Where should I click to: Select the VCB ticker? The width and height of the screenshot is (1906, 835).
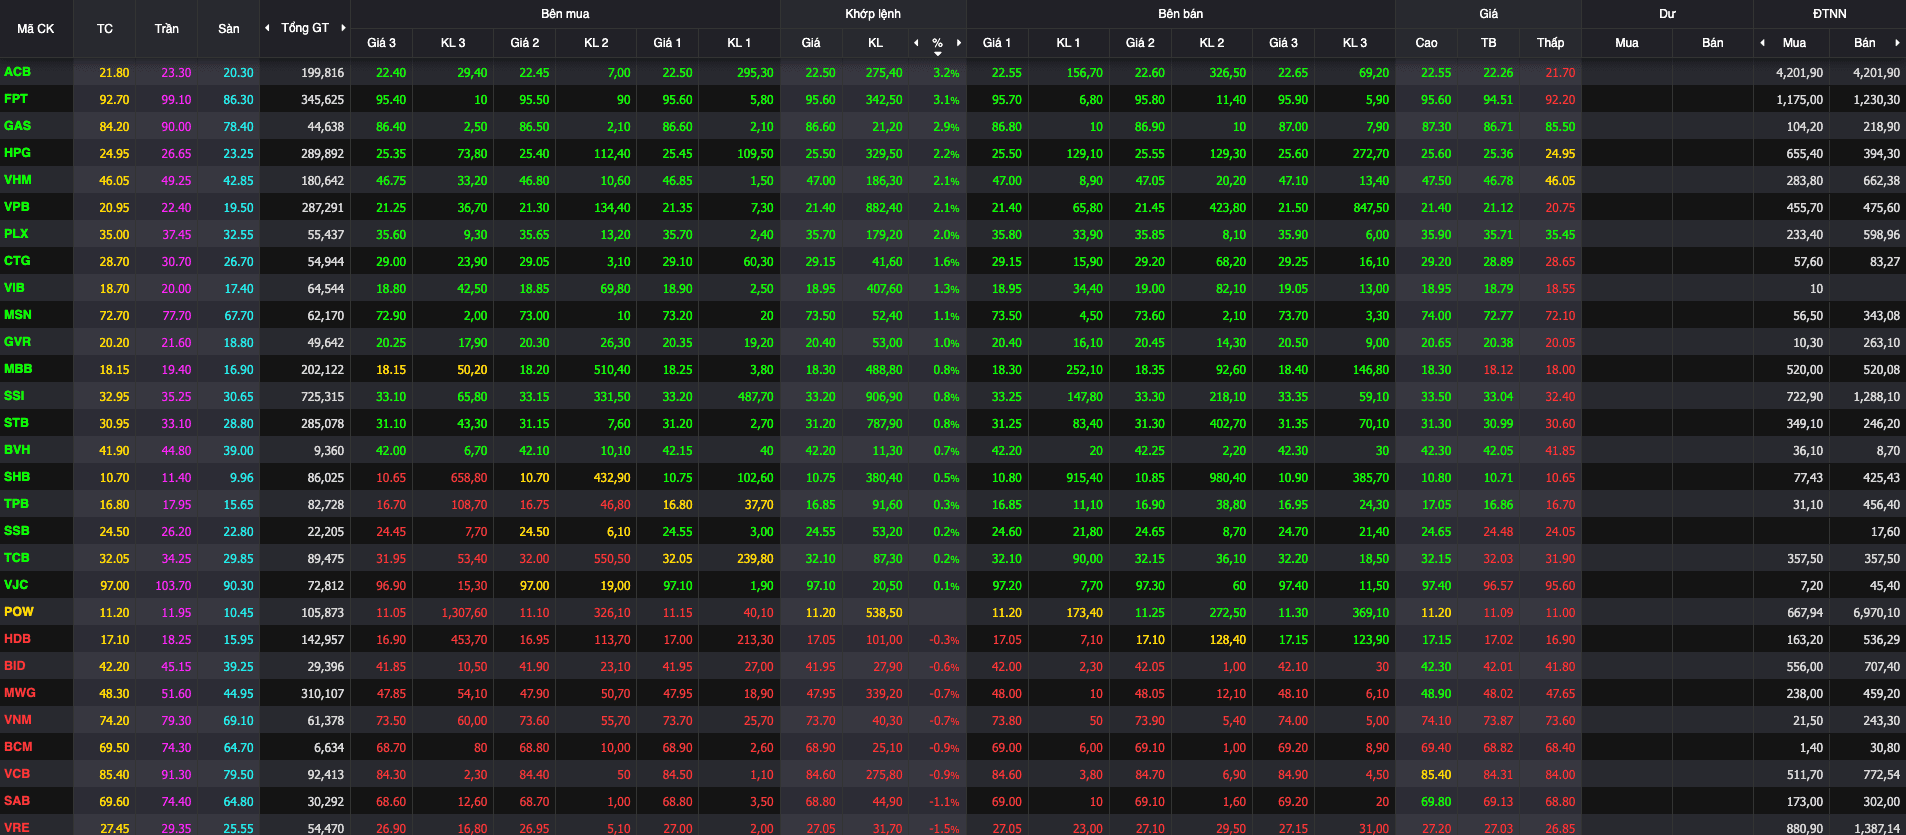click(x=17, y=774)
